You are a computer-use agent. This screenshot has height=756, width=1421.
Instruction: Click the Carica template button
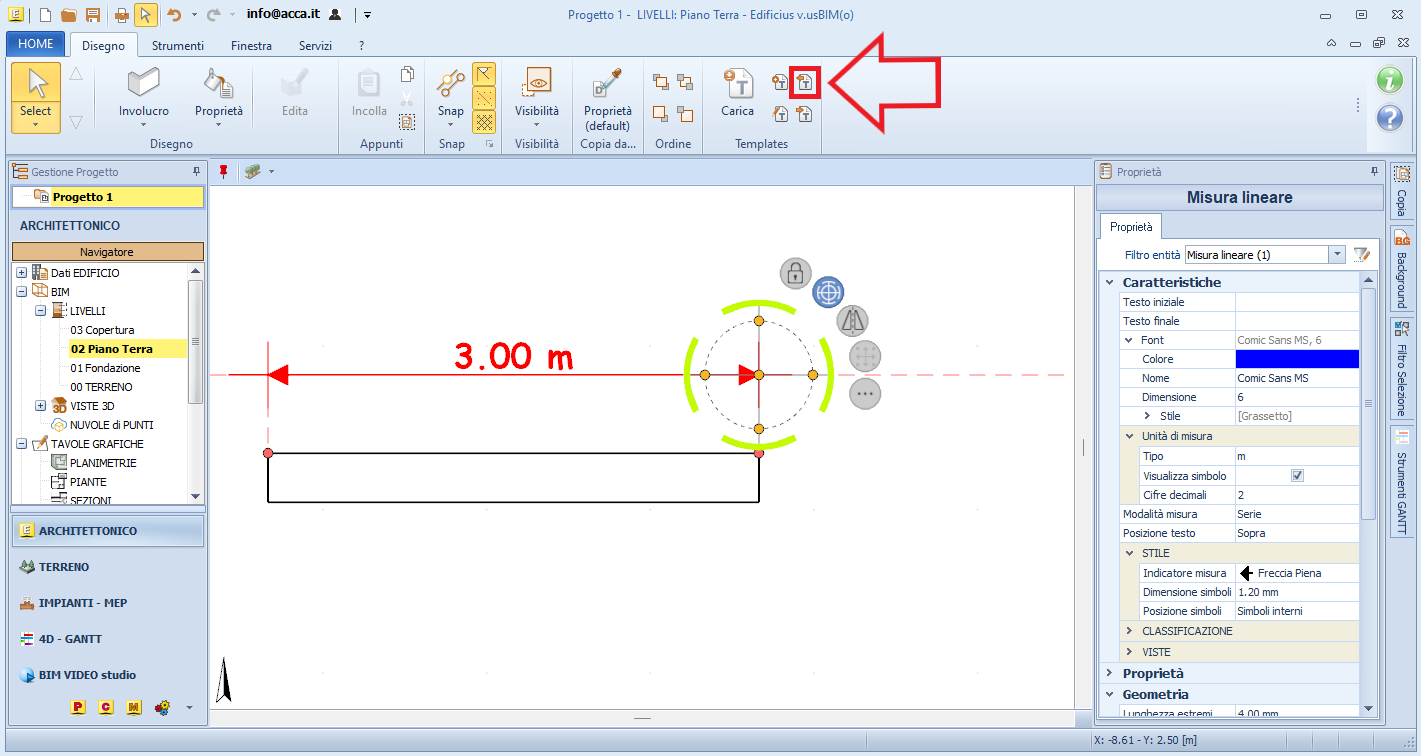point(738,94)
